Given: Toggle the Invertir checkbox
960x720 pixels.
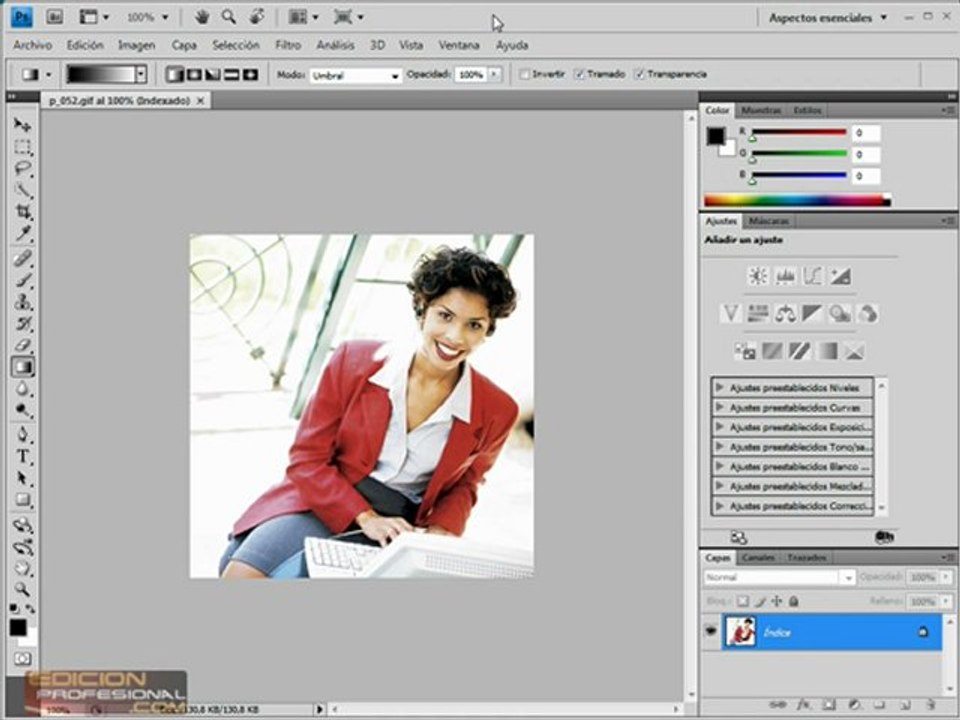Looking at the screenshot, I should 525,74.
